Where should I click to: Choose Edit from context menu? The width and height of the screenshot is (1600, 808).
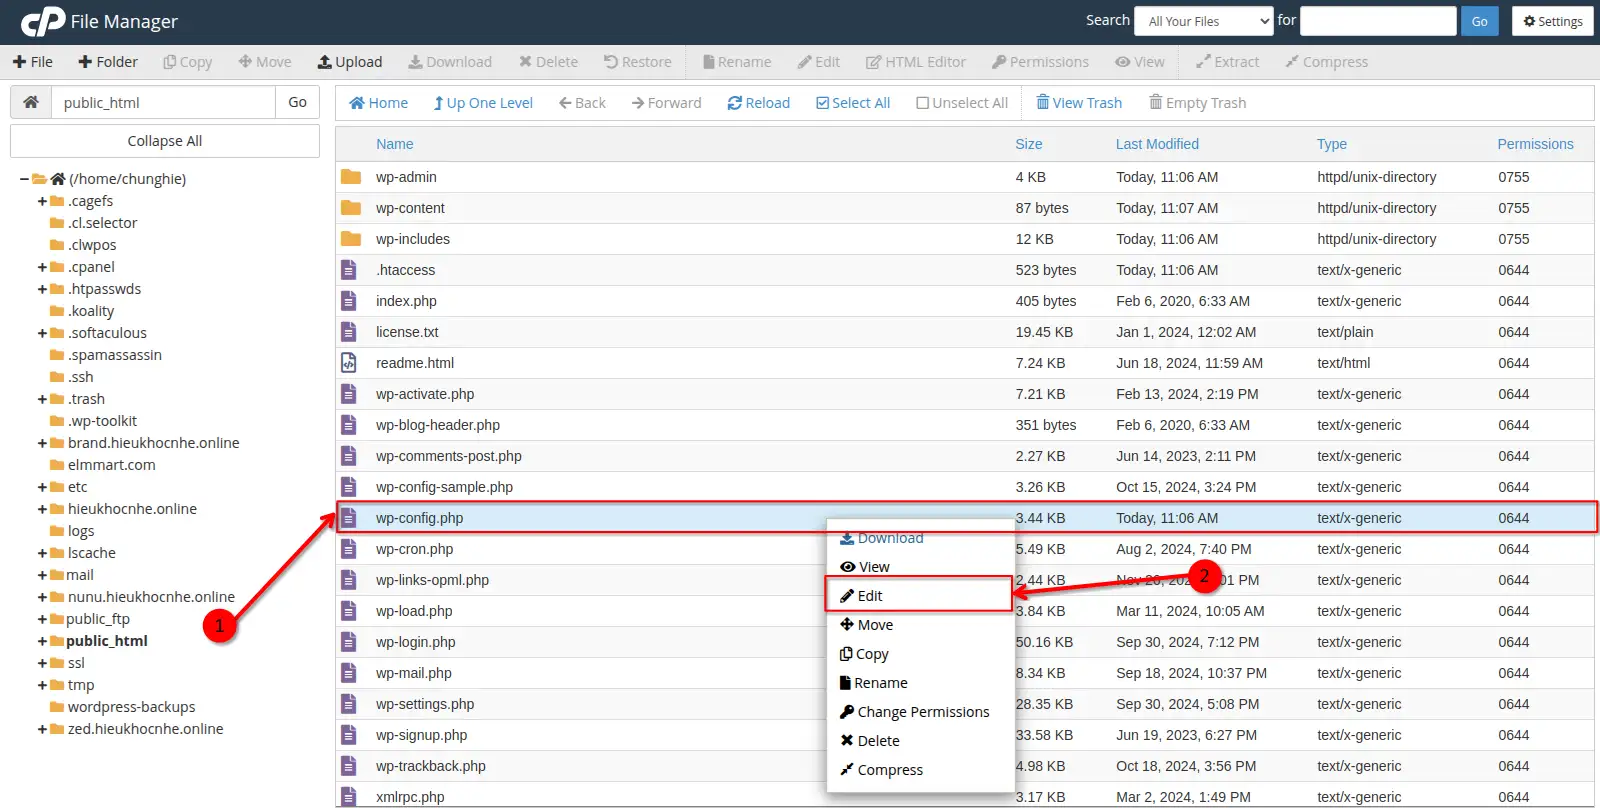click(x=861, y=596)
